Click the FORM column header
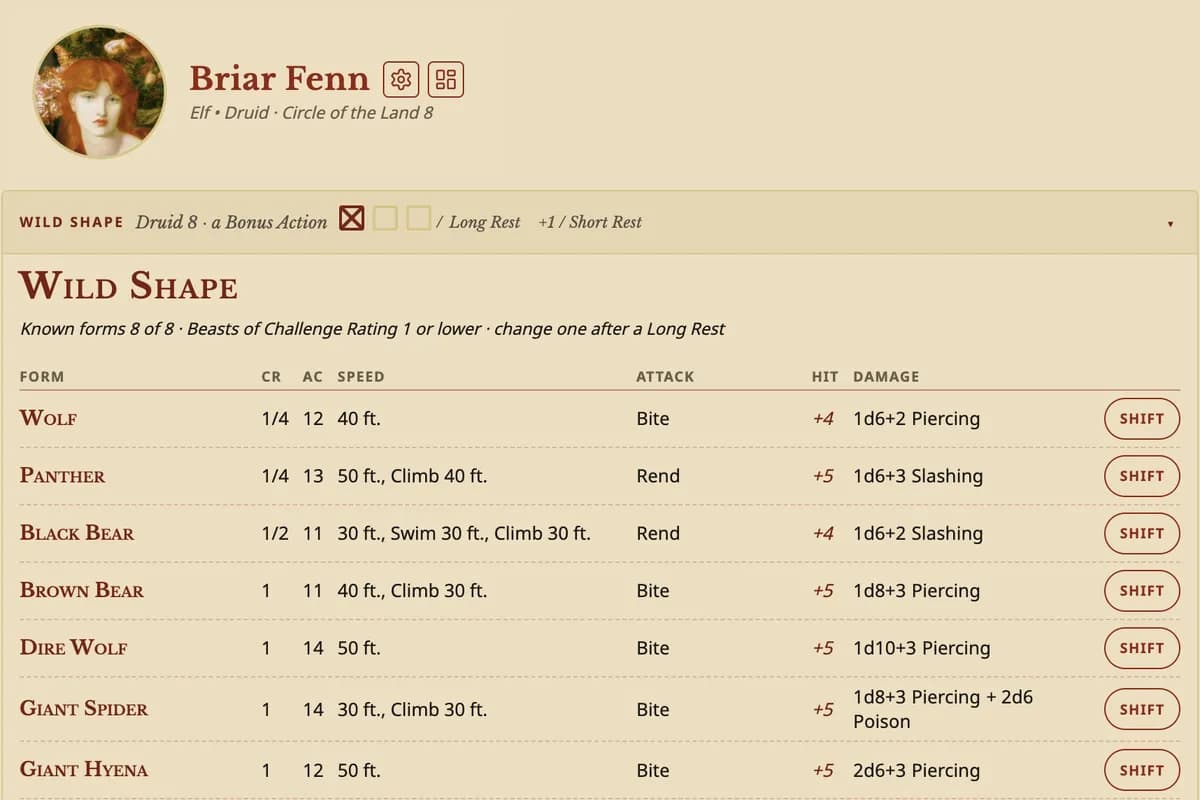Screen dimensions: 1200x800 [x=42, y=377]
